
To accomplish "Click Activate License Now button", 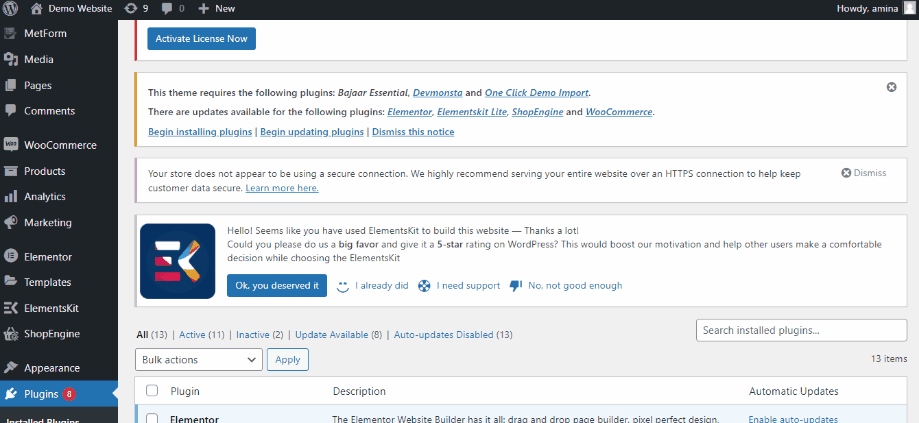I will [202, 39].
